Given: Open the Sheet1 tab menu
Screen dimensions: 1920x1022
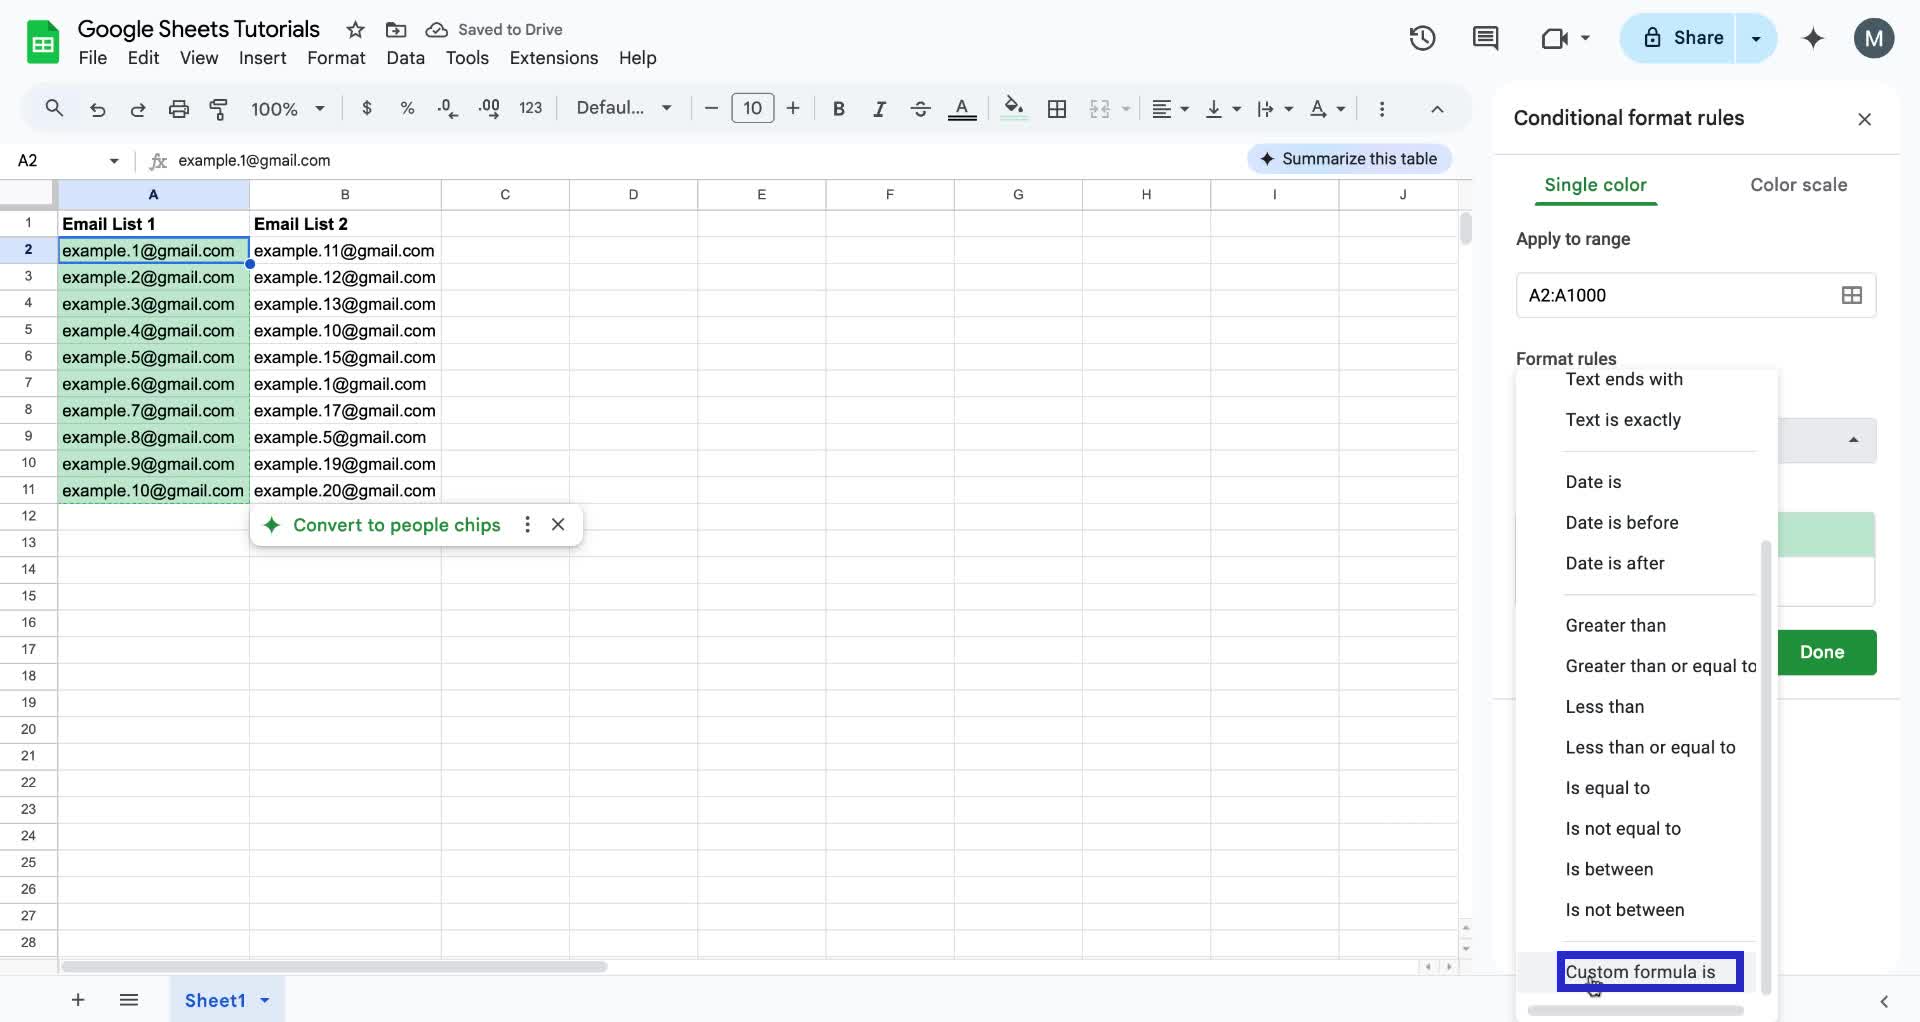Looking at the screenshot, I should tap(264, 1000).
